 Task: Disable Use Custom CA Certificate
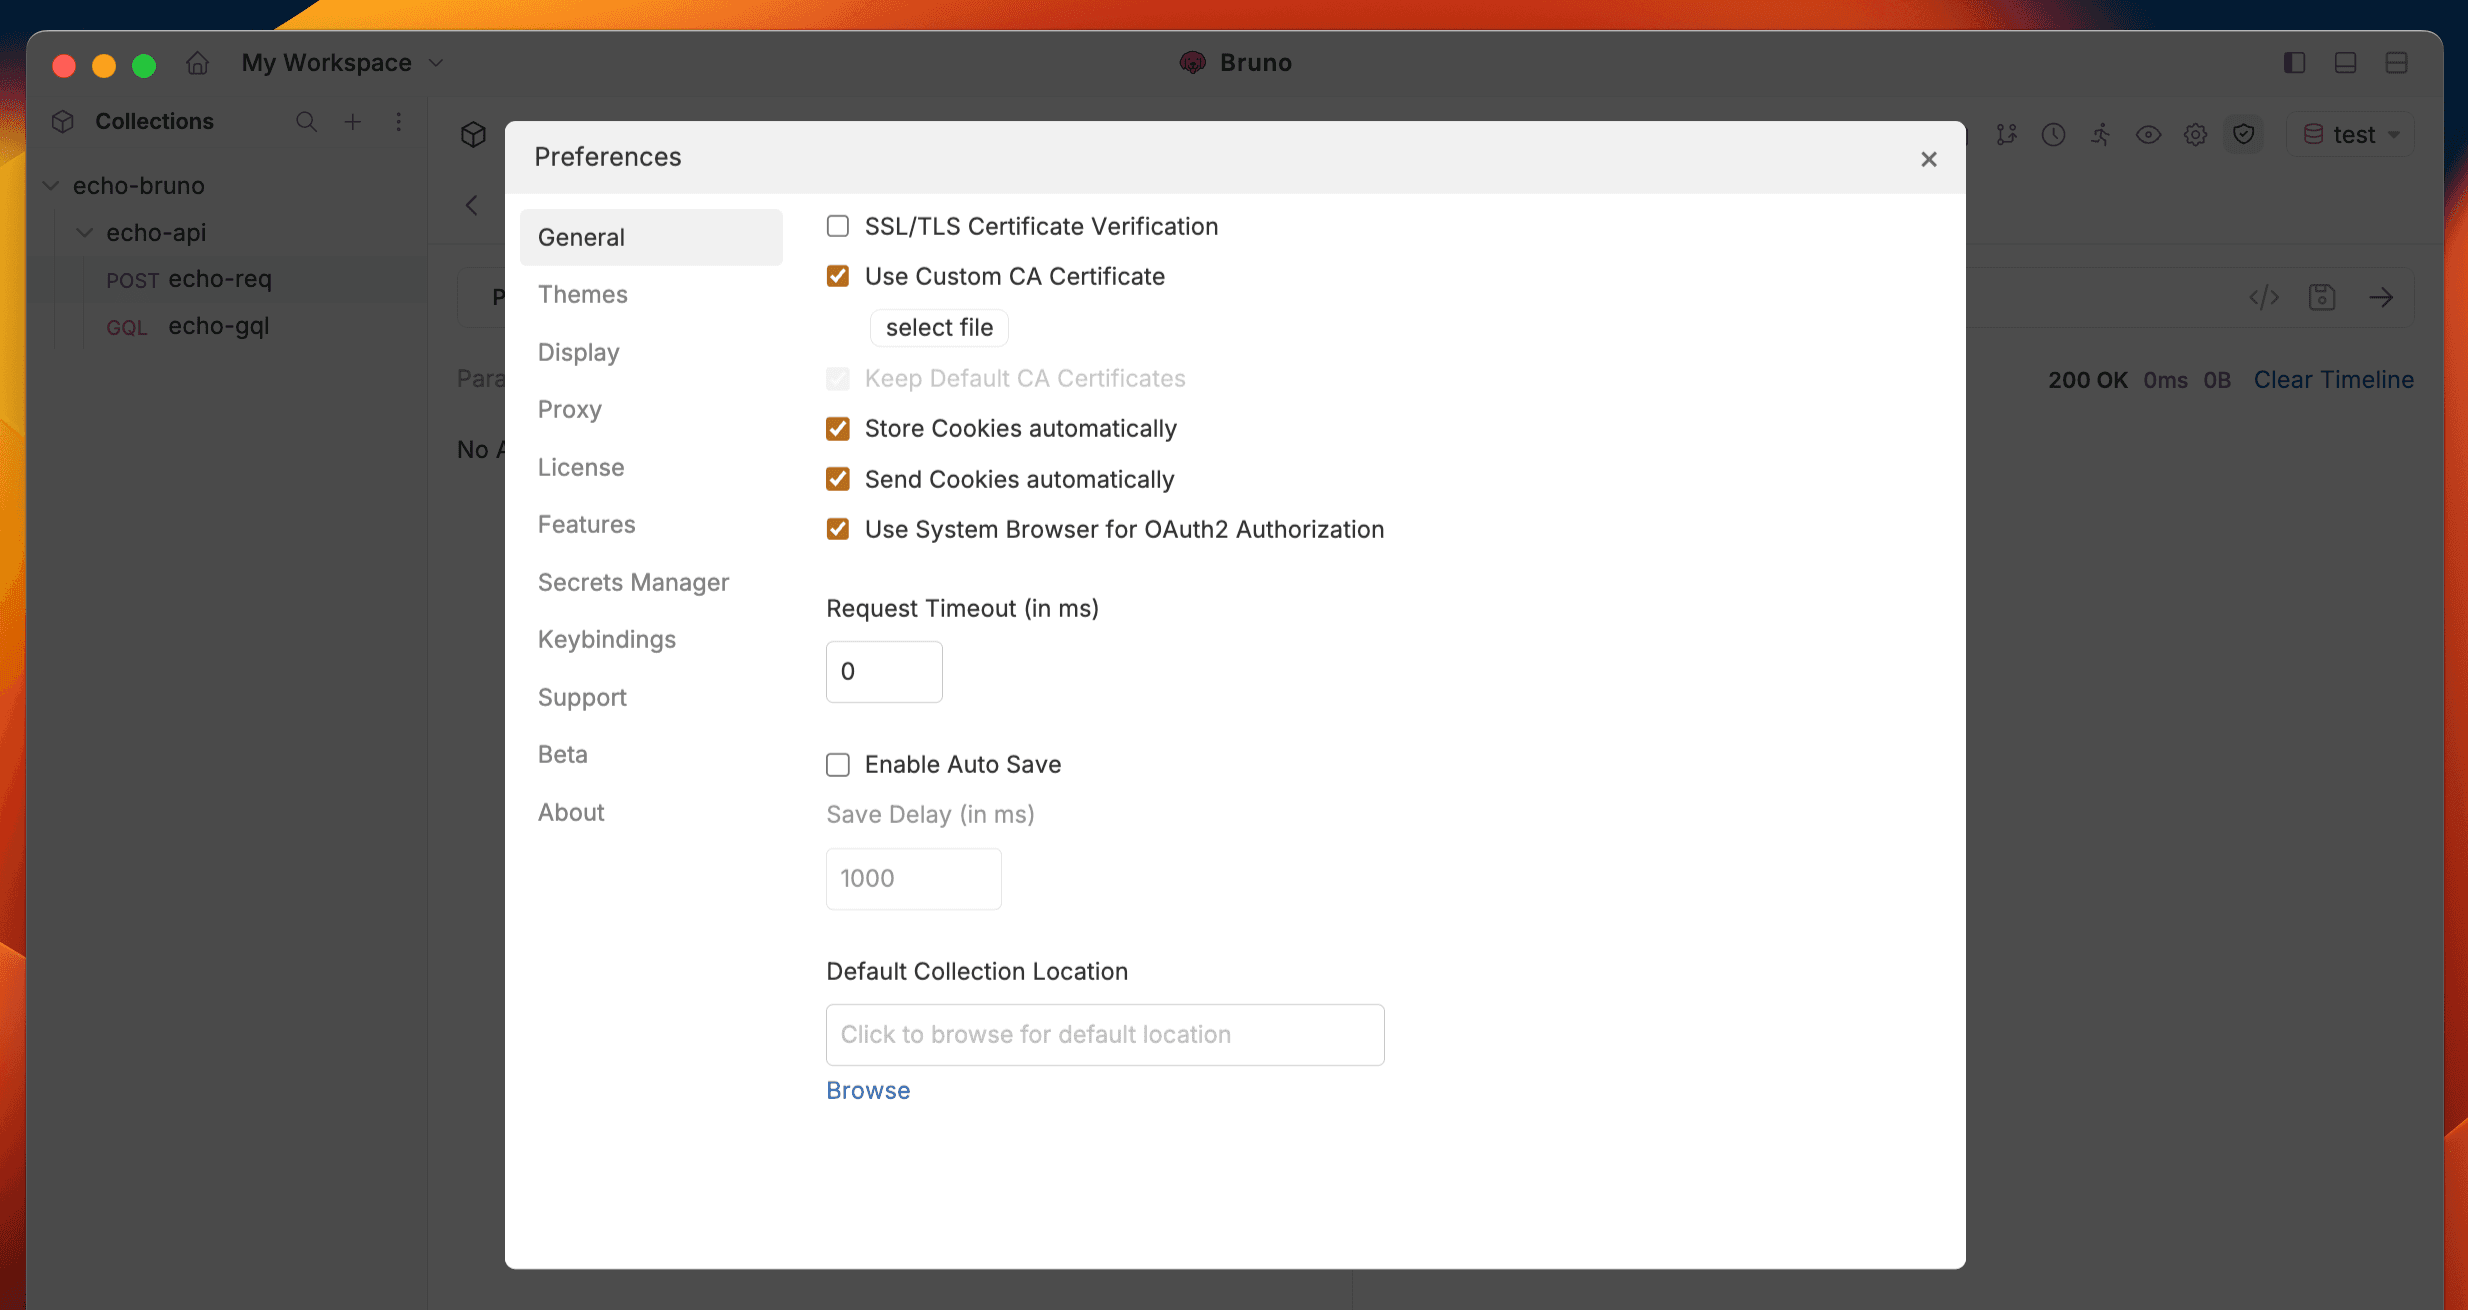tap(838, 276)
